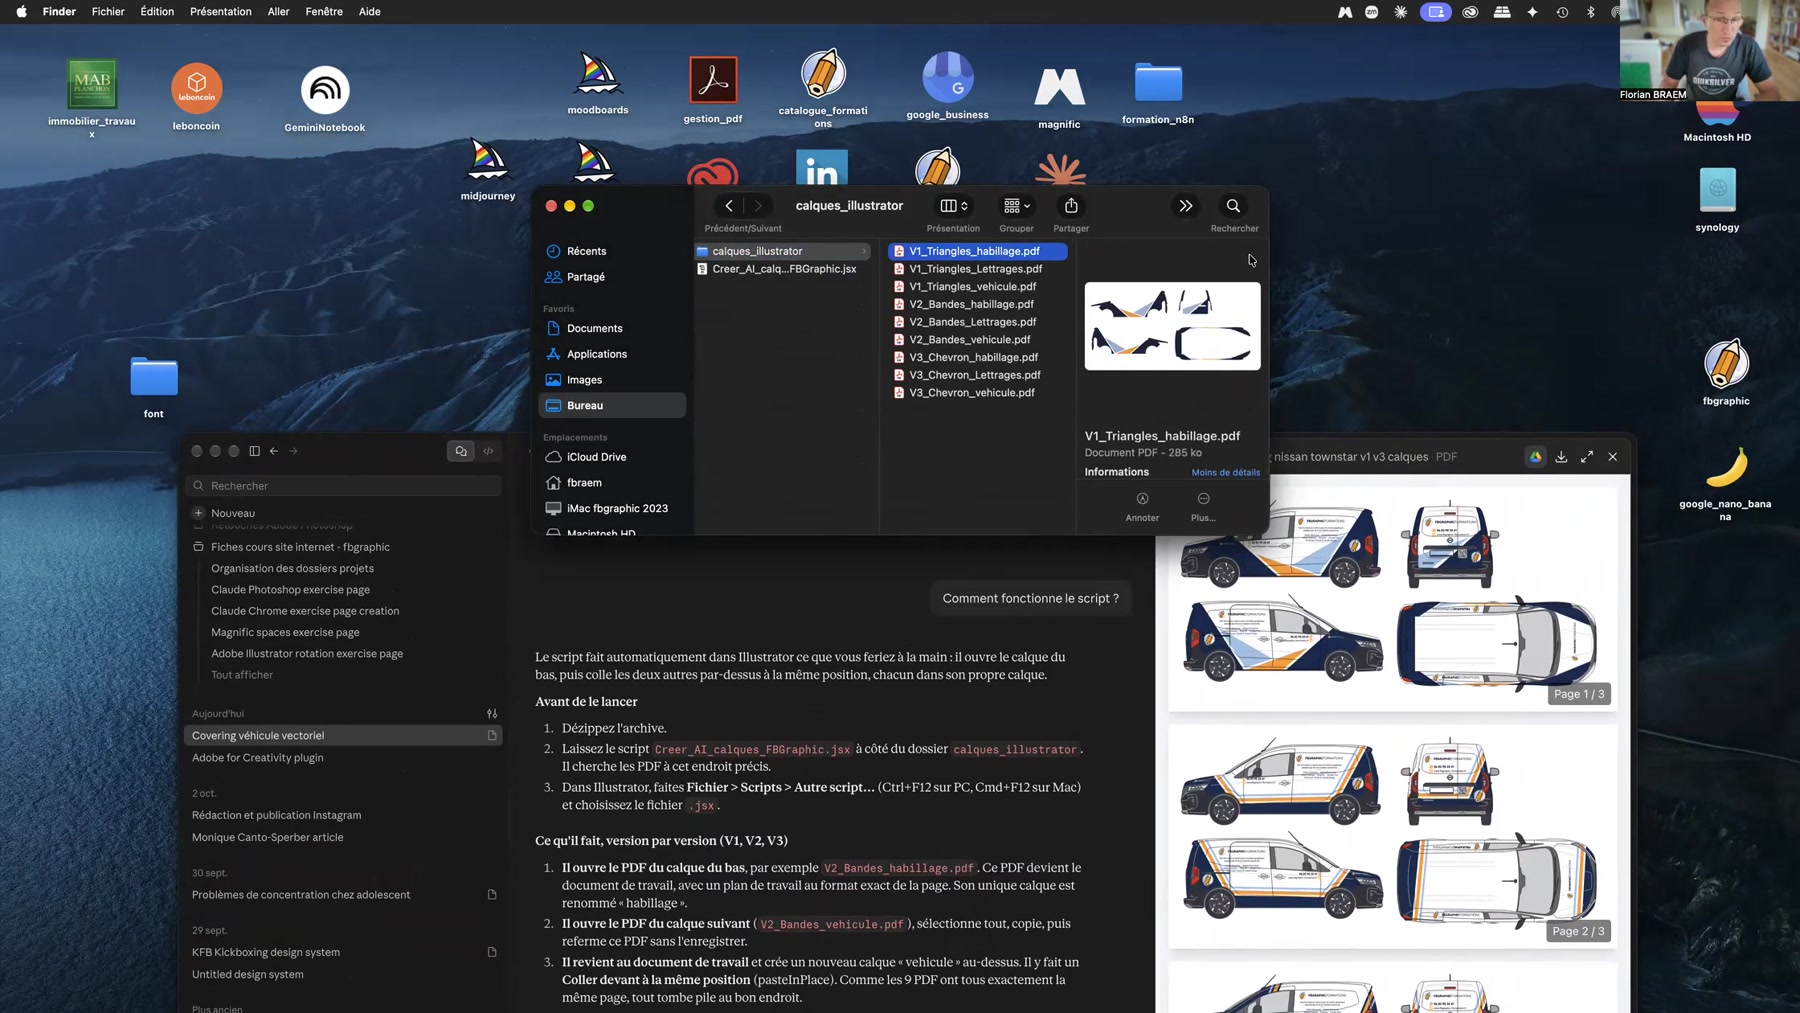Open the Google Drive icon in the PDF viewer

click(x=1535, y=457)
